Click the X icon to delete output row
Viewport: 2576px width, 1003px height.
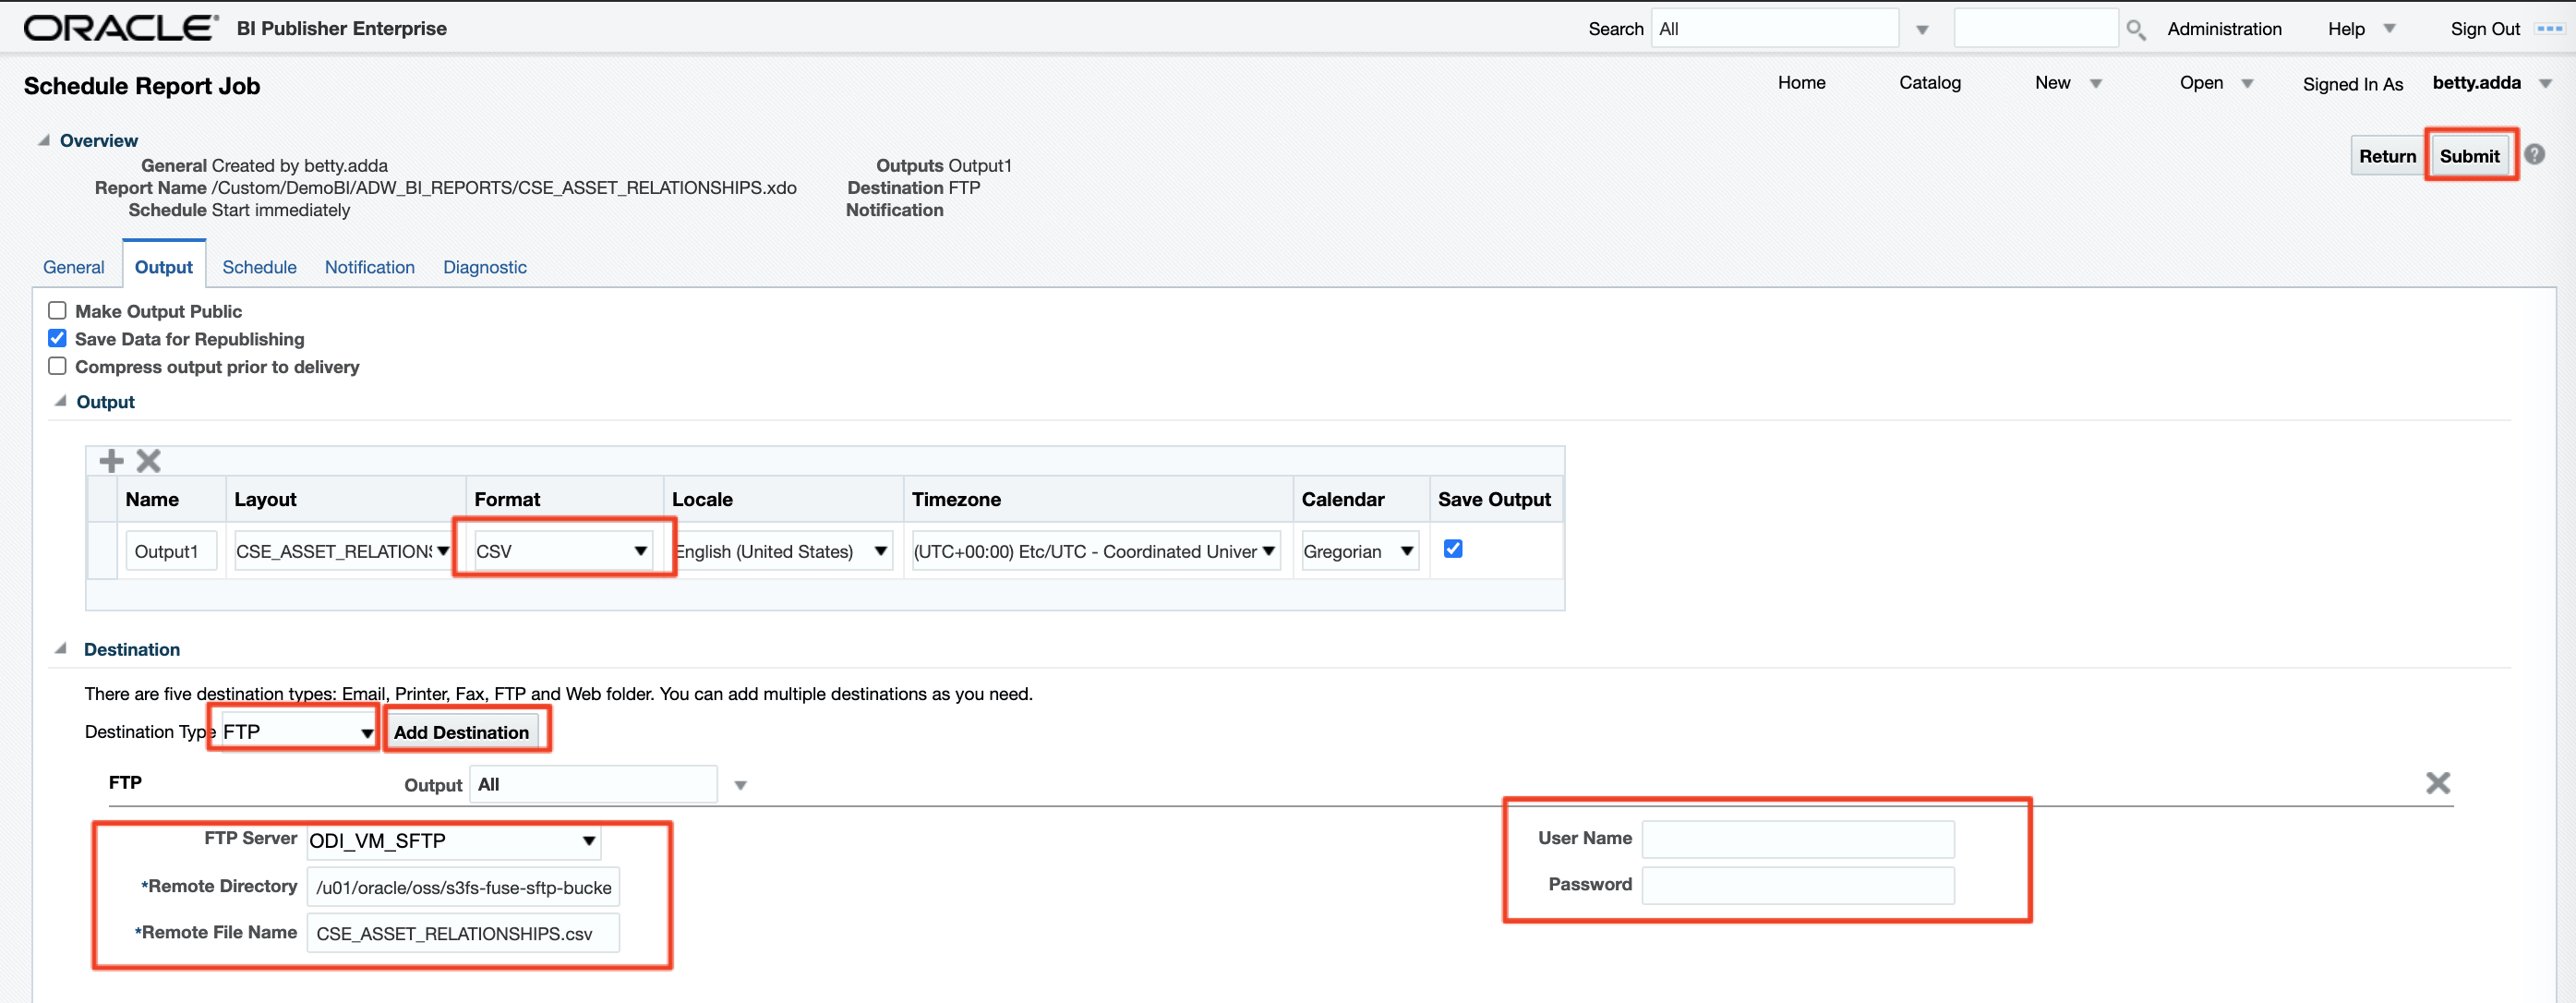149,461
